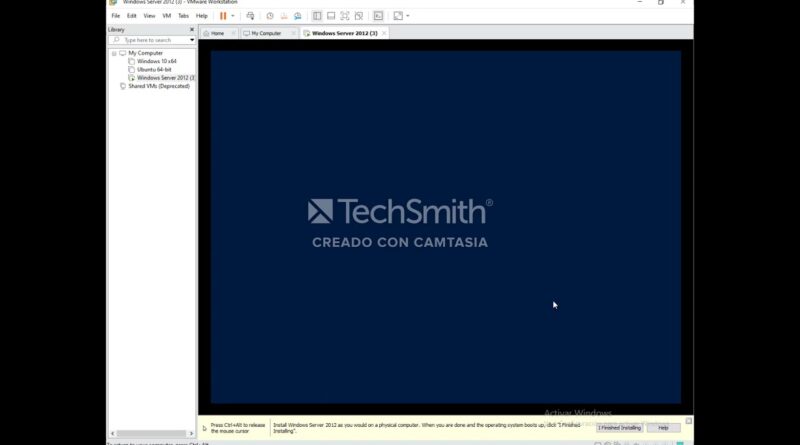Toggle the library sidebar view icon
The image size is (800, 445).
click(x=317, y=16)
